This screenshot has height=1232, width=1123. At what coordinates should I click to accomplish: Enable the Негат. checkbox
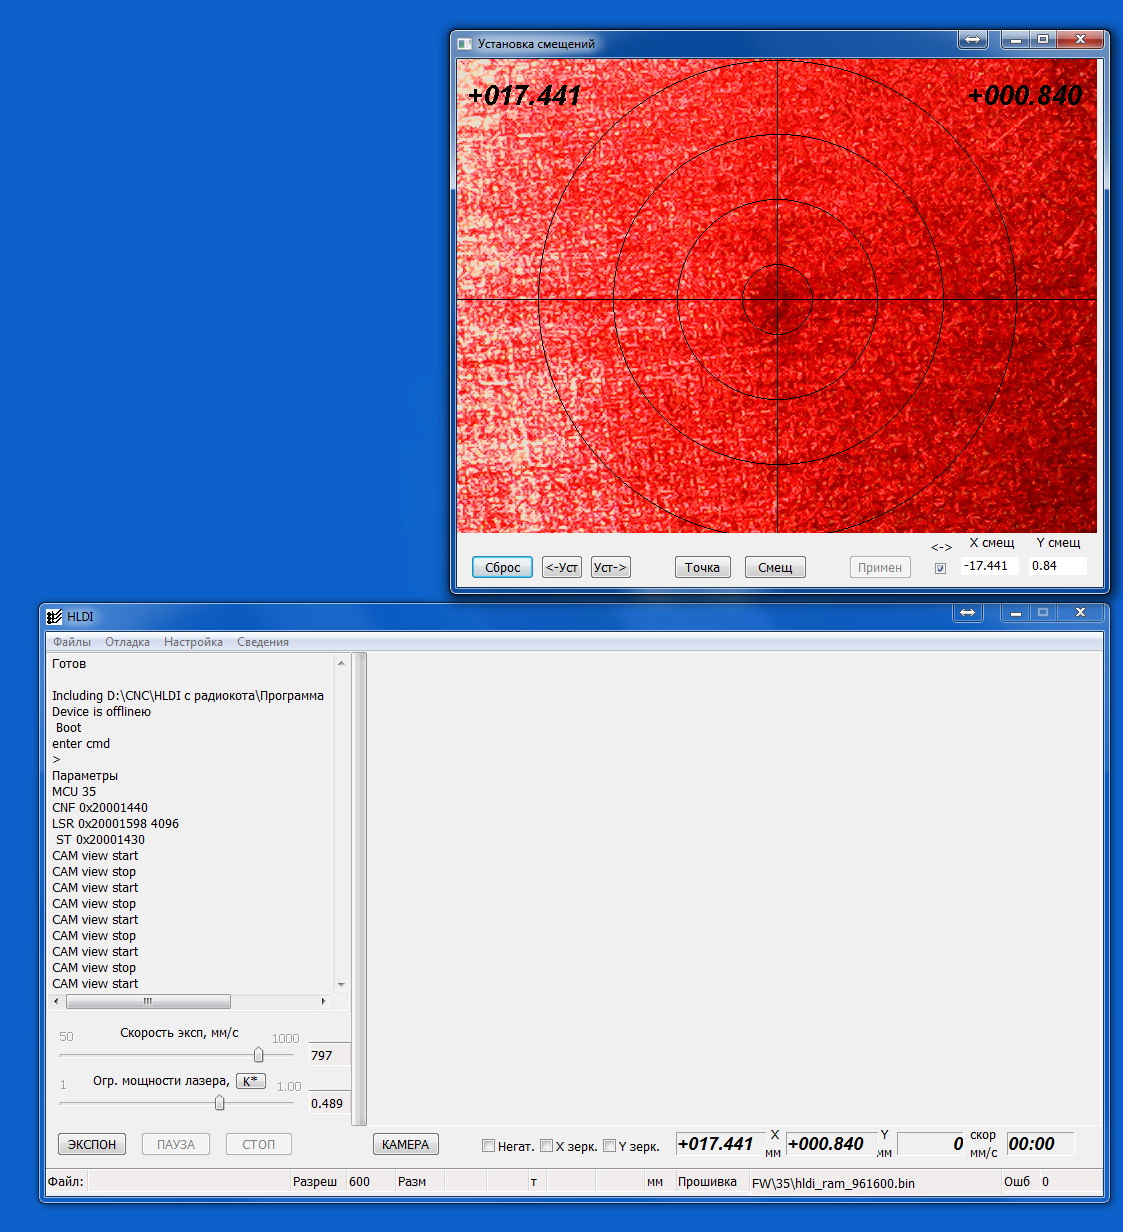point(488,1146)
